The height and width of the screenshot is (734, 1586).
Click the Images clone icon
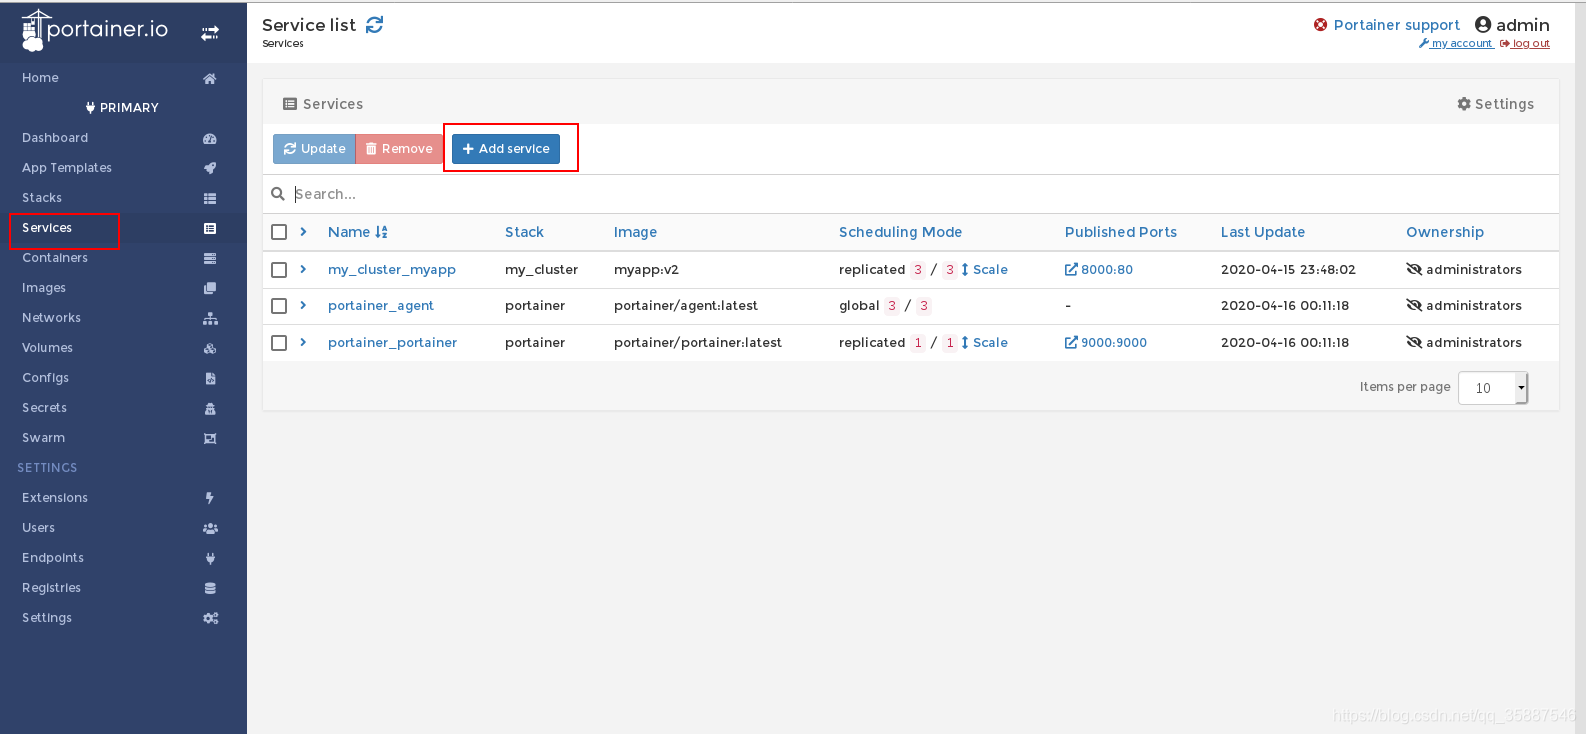pyautogui.click(x=210, y=288)
